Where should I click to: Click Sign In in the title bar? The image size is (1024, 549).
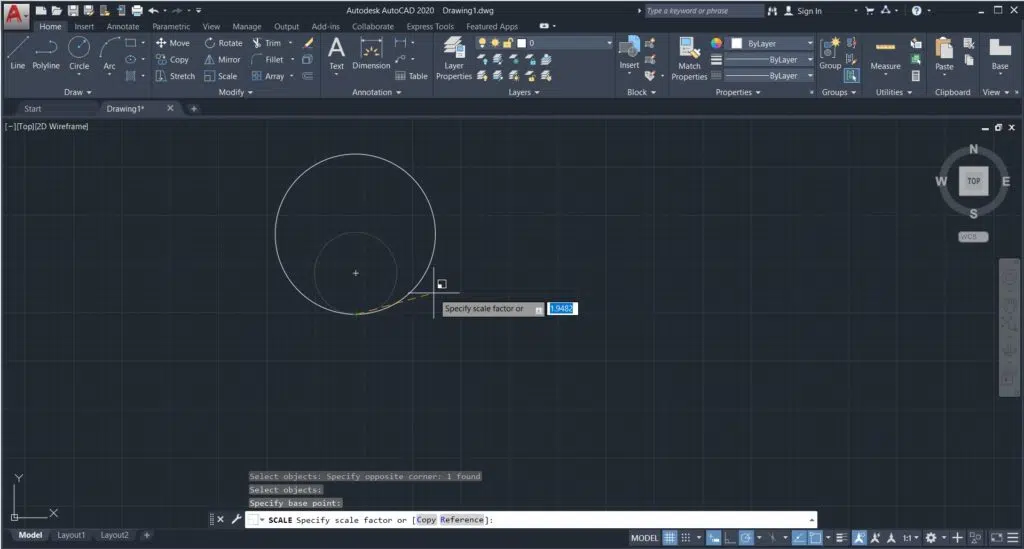click(809, 11)
